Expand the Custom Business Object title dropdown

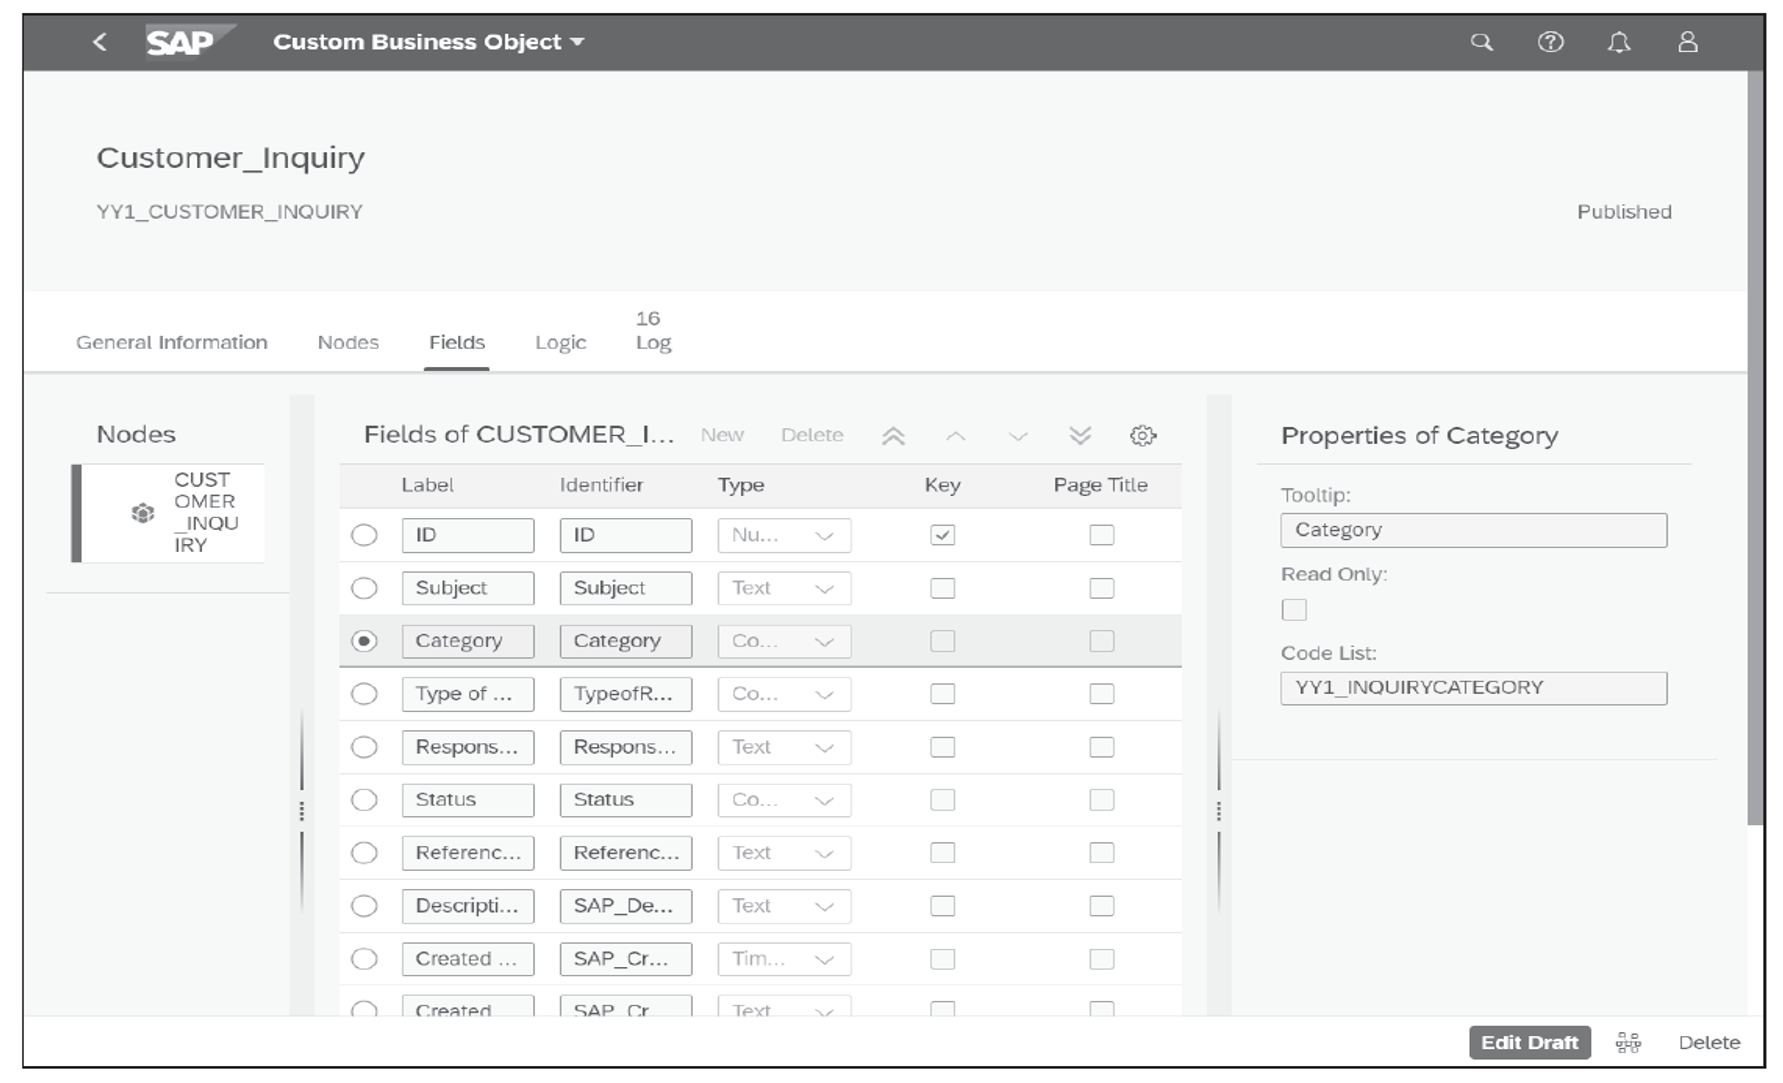[575, 42]
